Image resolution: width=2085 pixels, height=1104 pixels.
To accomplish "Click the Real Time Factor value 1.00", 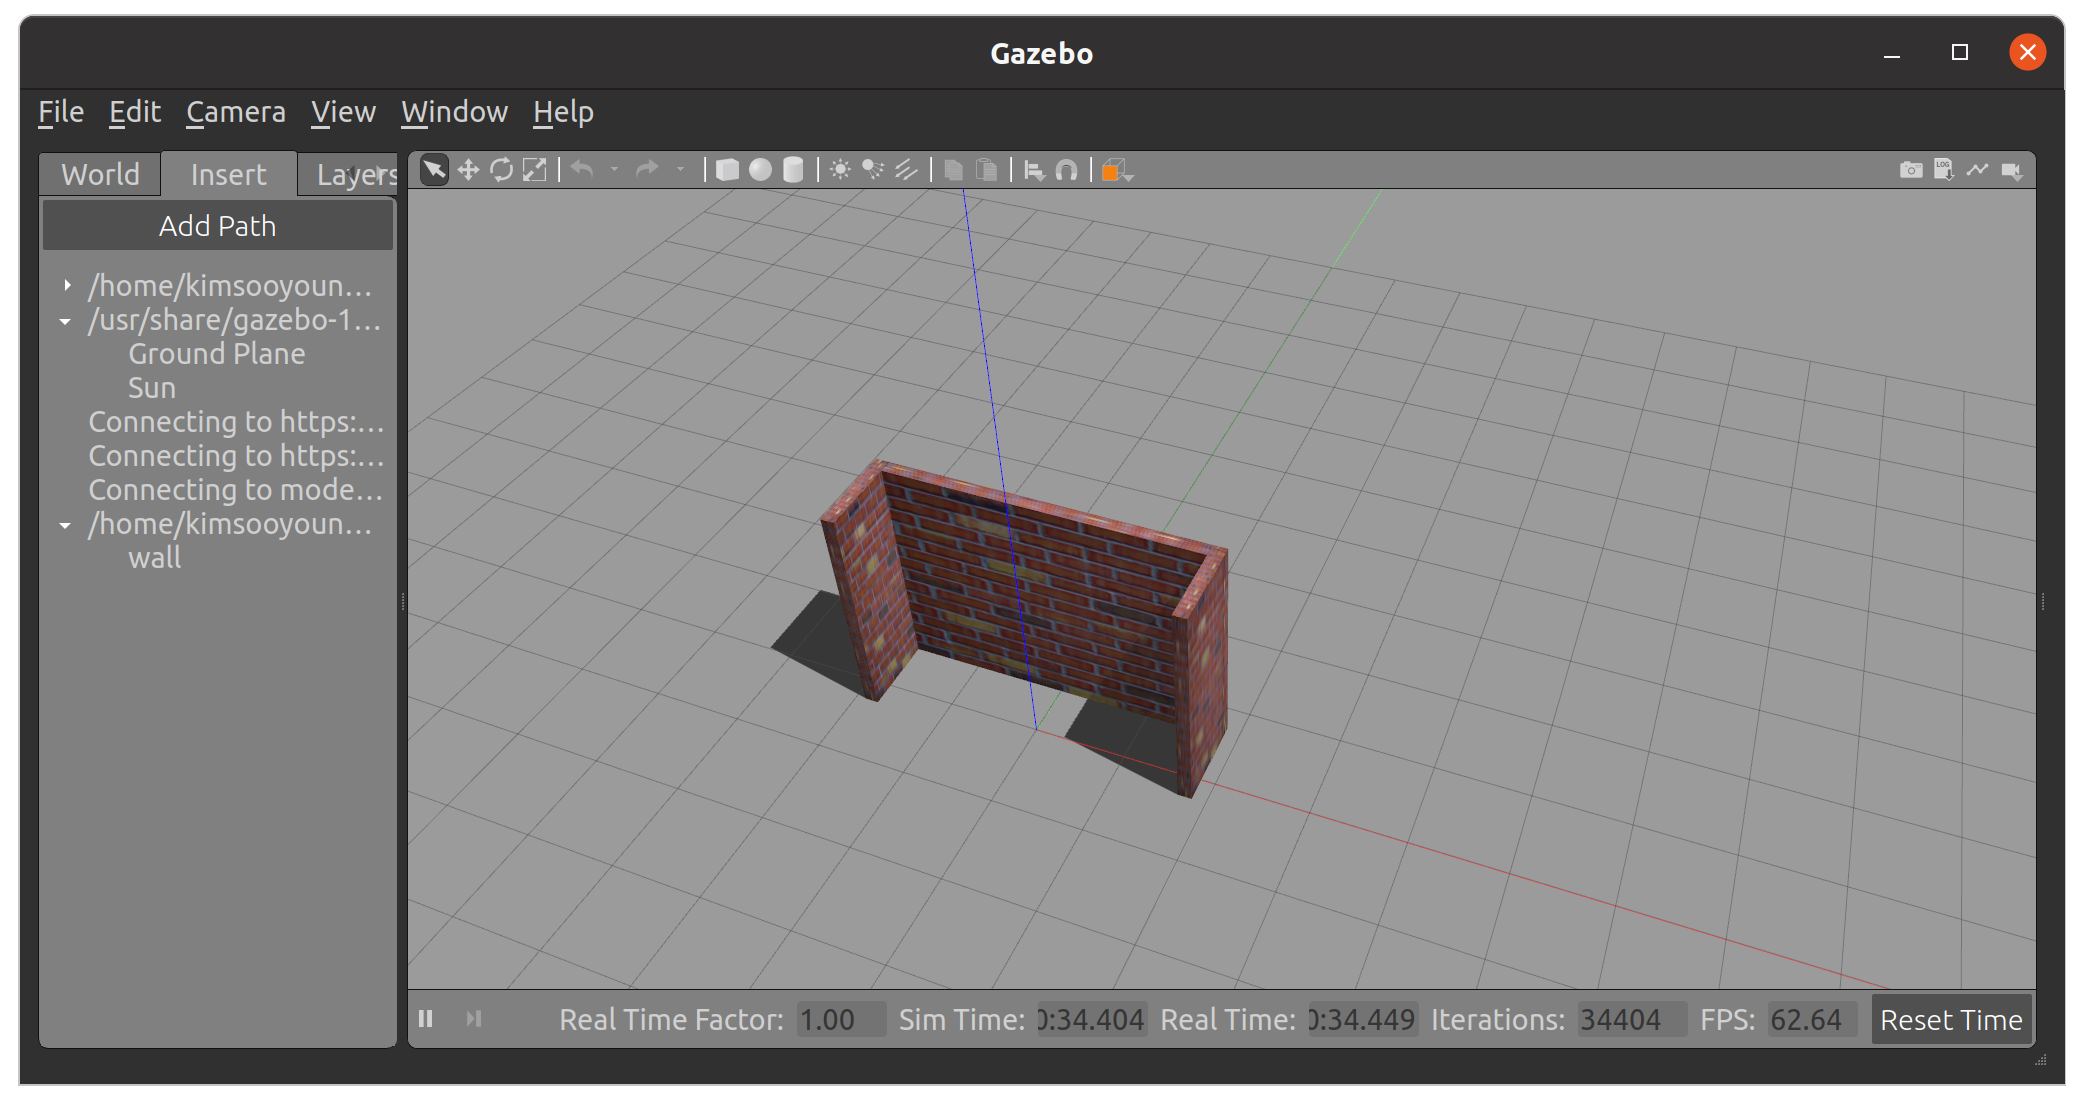I will coord(841,1020).
